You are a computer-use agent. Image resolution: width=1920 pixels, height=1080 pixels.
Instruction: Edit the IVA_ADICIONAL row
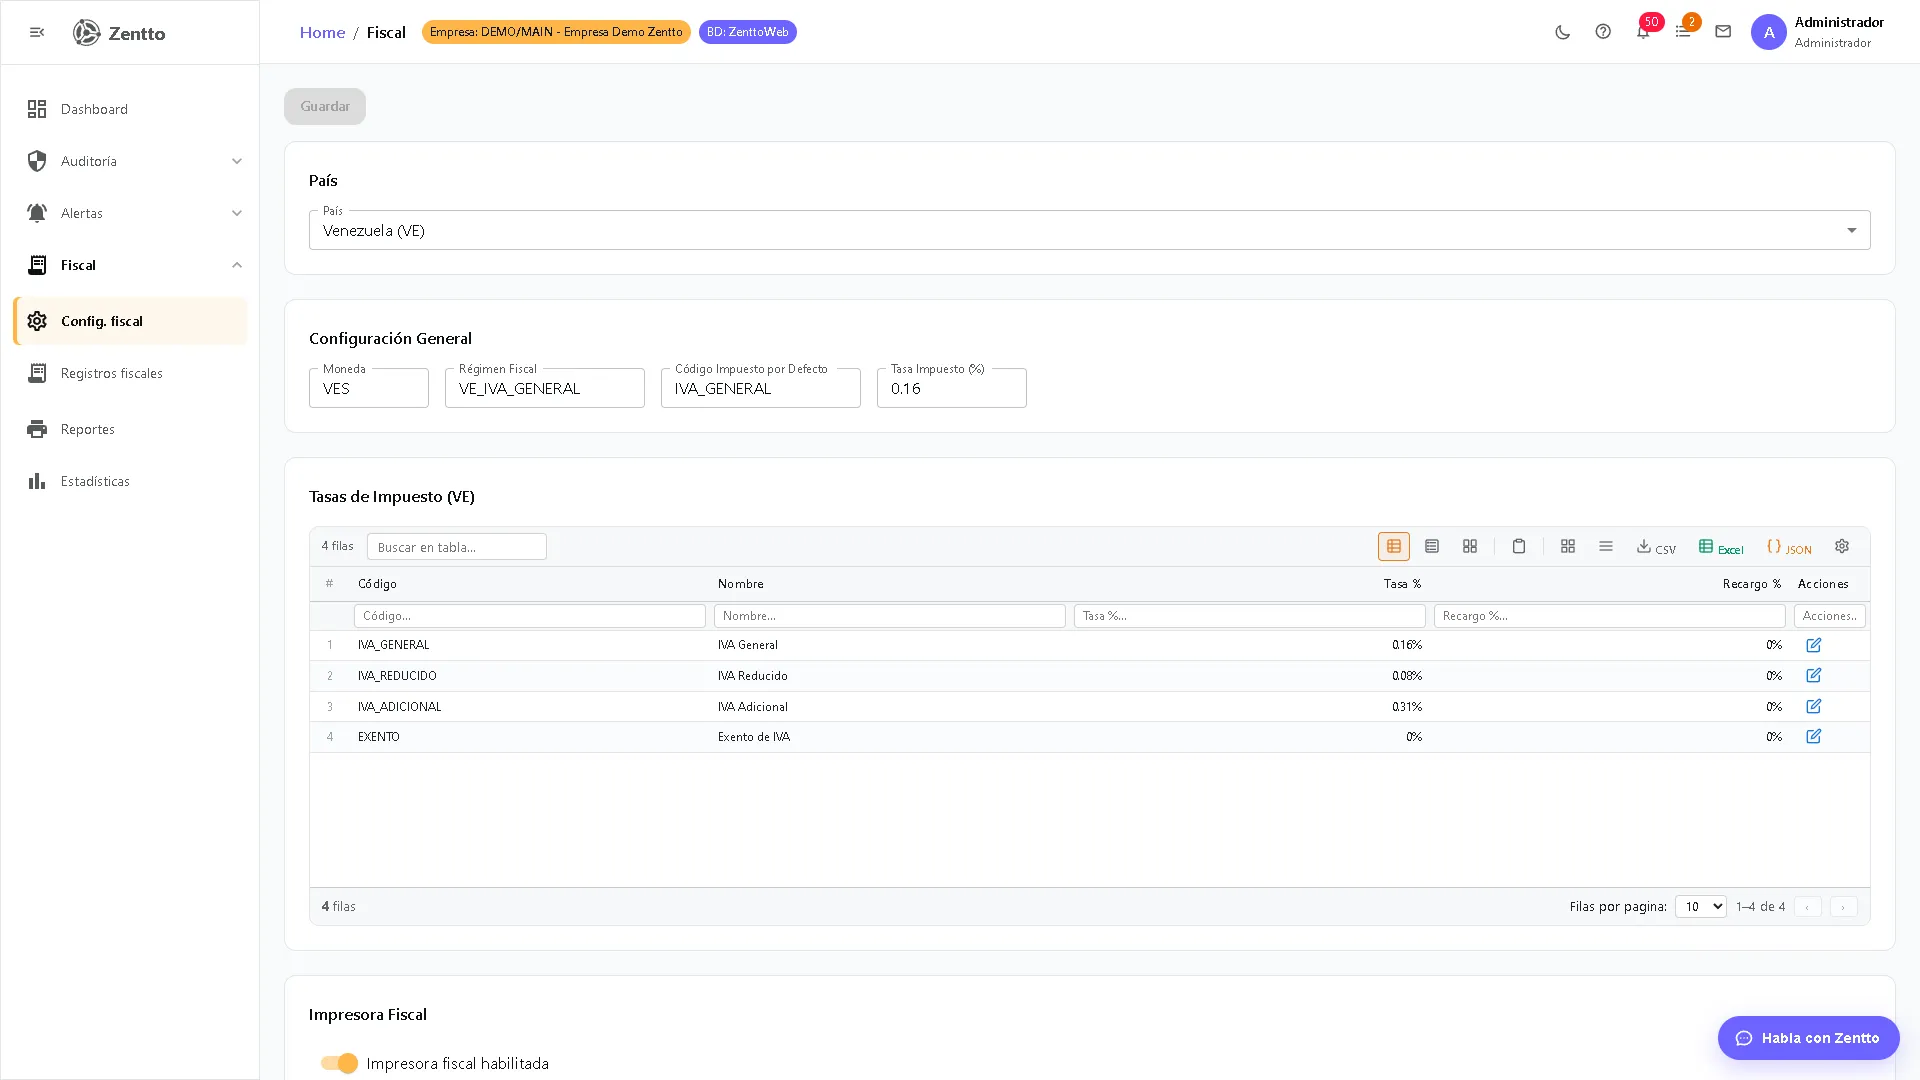(1814, 707)
